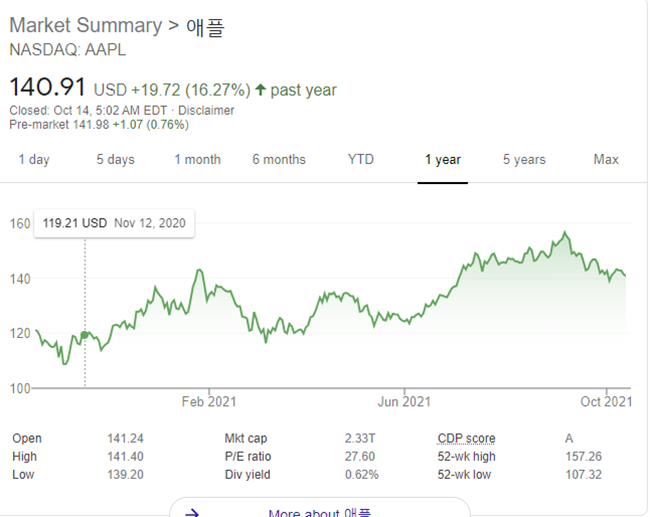Image resolution: width=650 pixels, height=517 pixels.
Task: Click the CDP score label
Action: click(466, 438)
